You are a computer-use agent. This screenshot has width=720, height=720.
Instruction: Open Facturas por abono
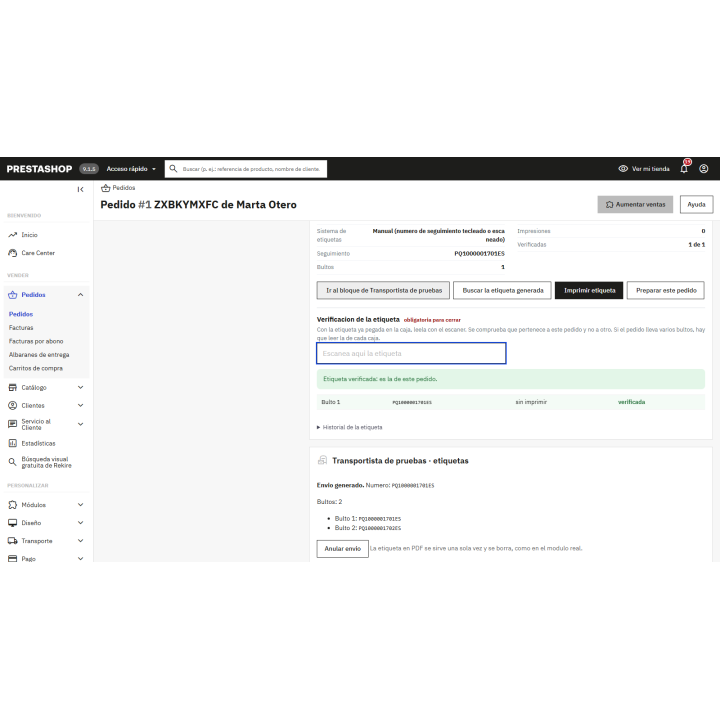pos(36,341)
